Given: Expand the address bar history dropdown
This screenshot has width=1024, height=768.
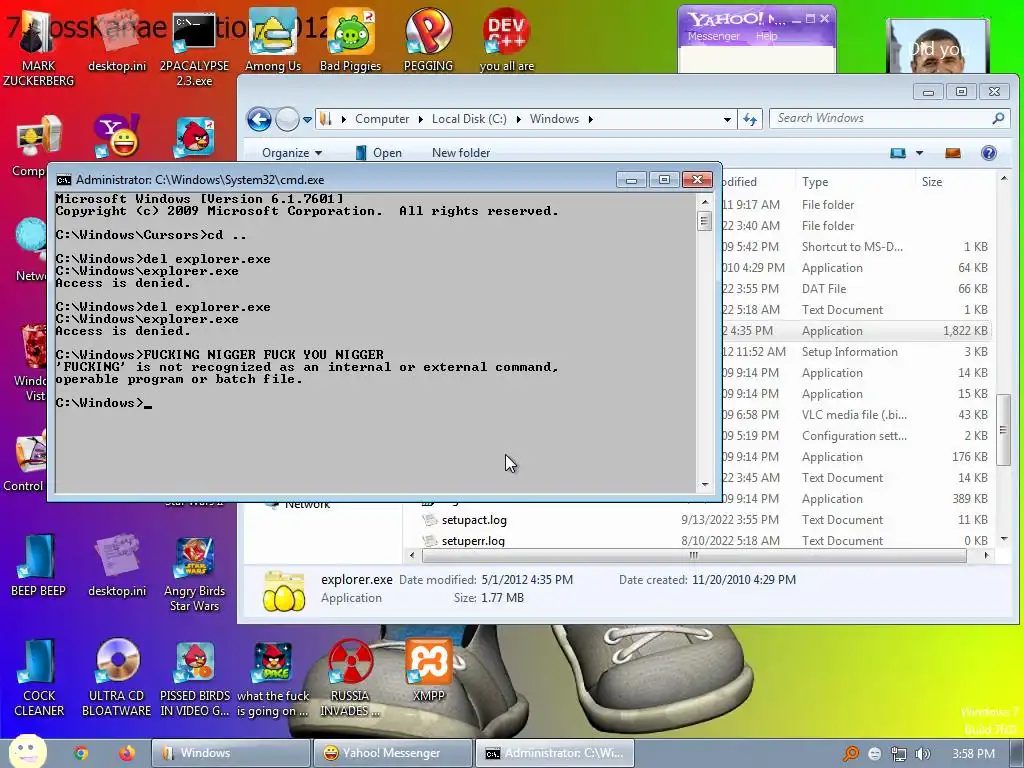Looking at the screenshot, I should 727,120.
